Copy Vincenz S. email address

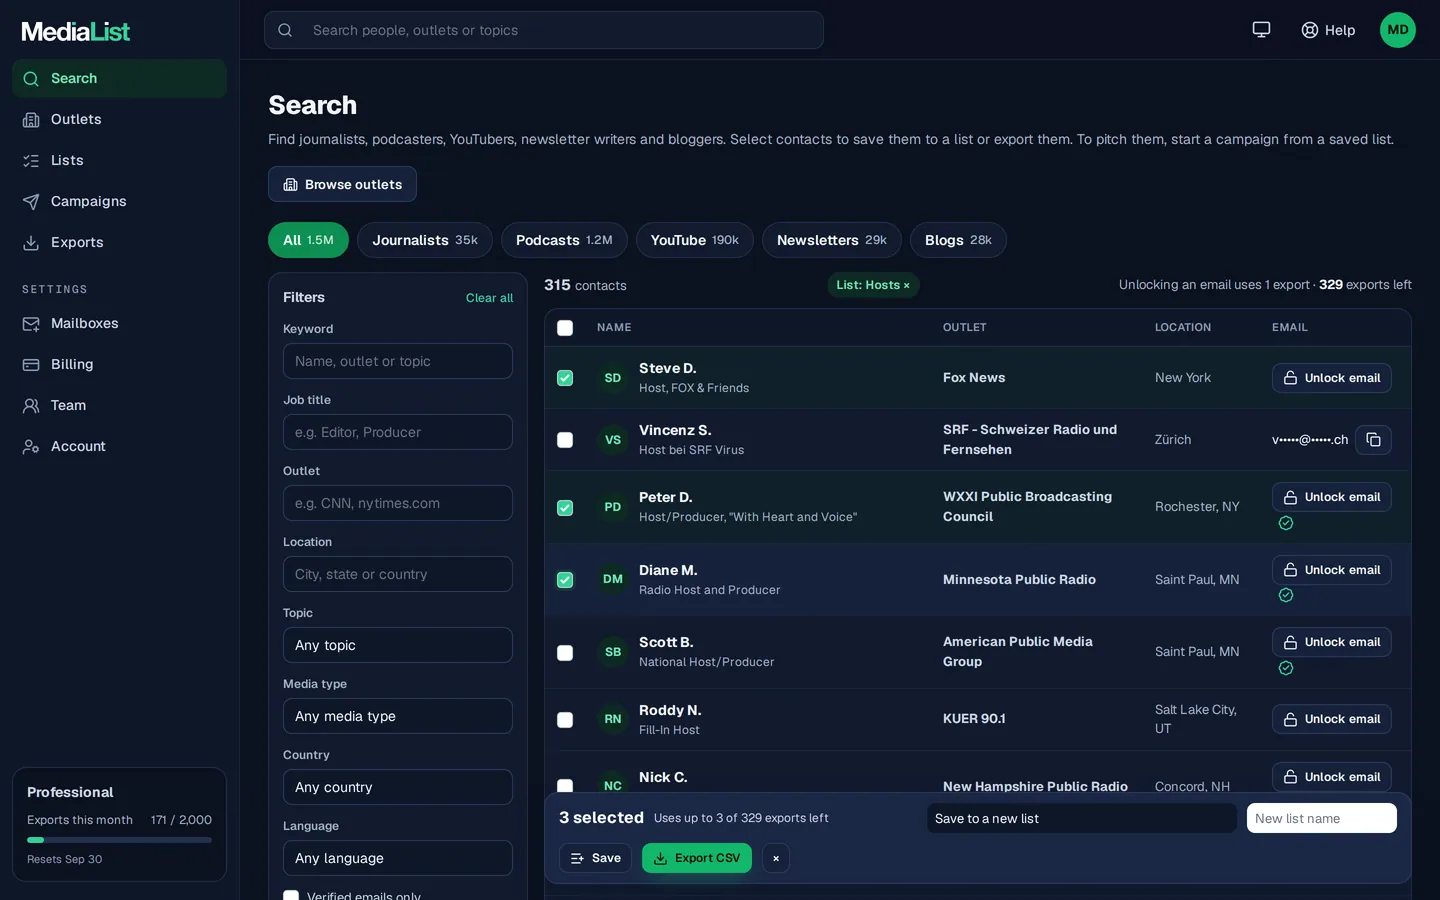tap(1373, 440)
